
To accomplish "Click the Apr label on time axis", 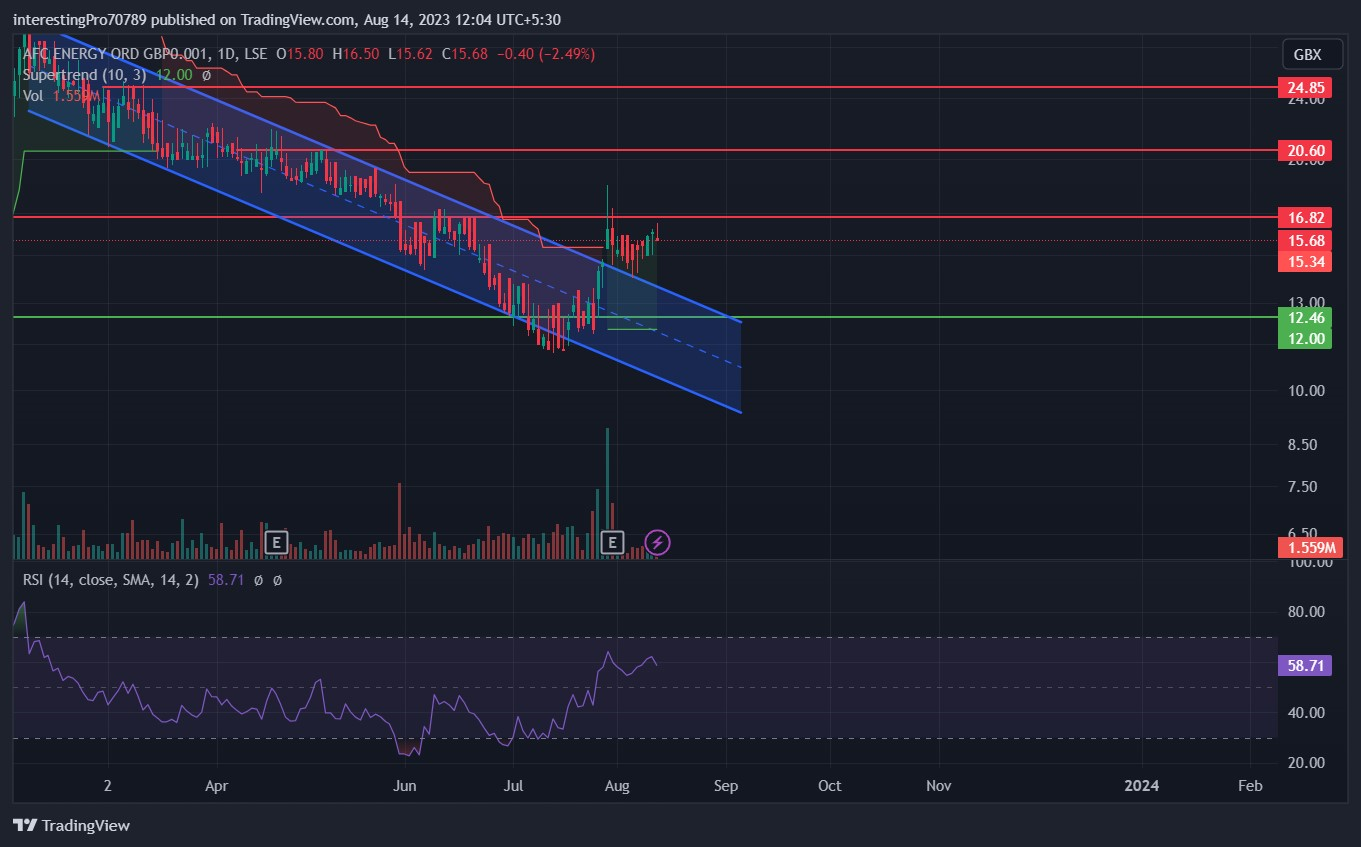I will (217, 786).
